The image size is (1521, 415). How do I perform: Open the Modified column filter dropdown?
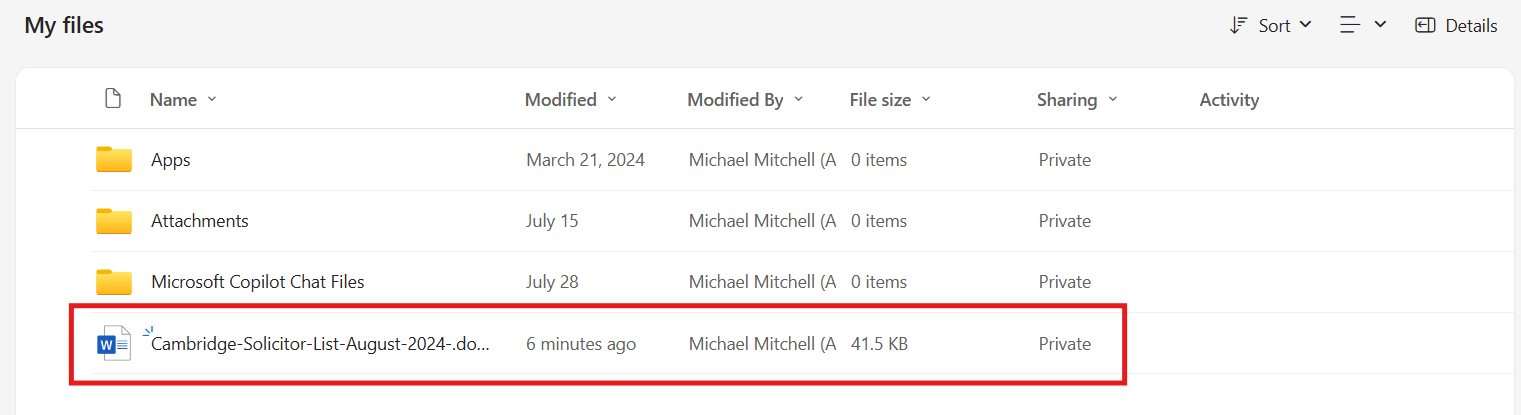click(612, 100)
